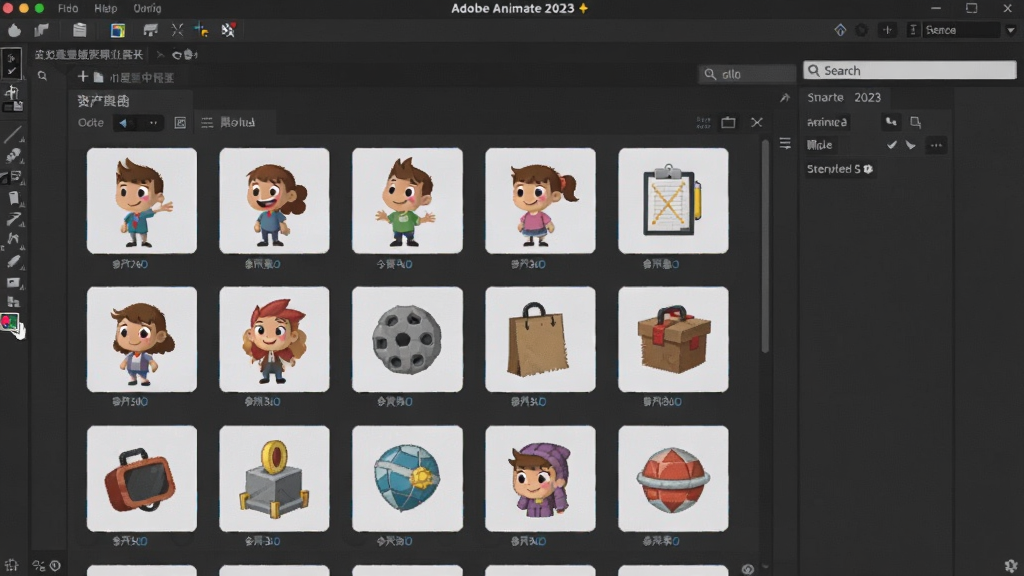Select the boy in green shirt thumbnail
Screen dimensions: 1024x576
tap(408, 200)
